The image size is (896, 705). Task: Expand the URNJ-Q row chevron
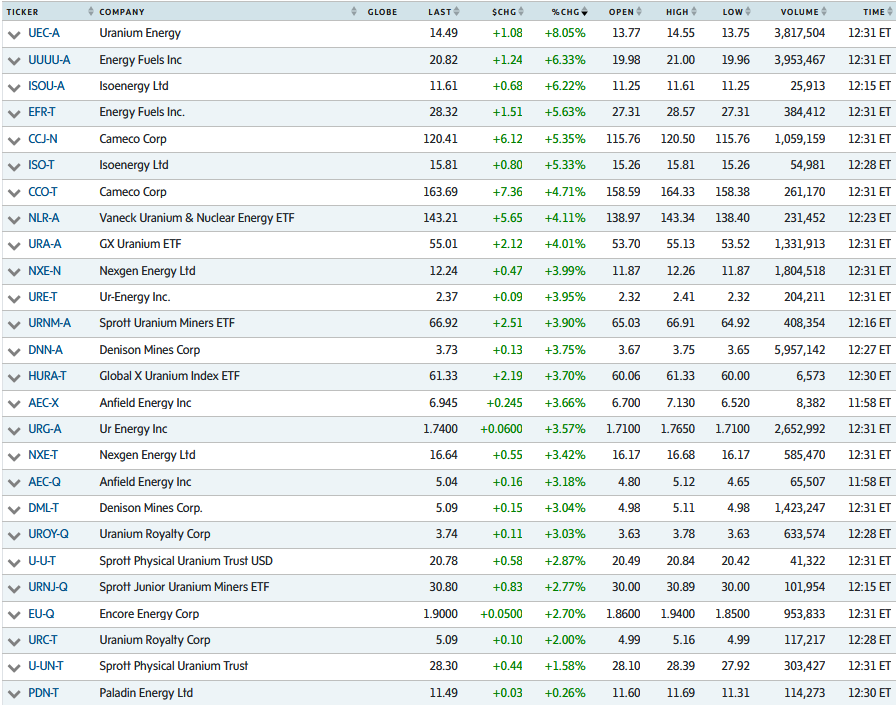(14, 588)
